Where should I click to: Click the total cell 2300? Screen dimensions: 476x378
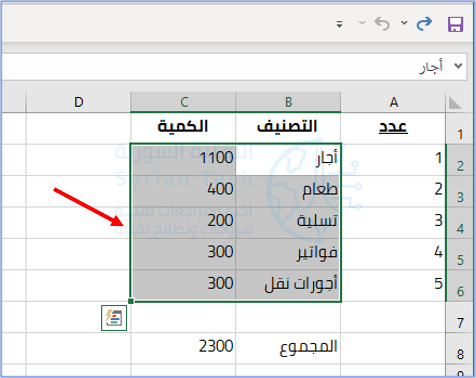[183, 348]
